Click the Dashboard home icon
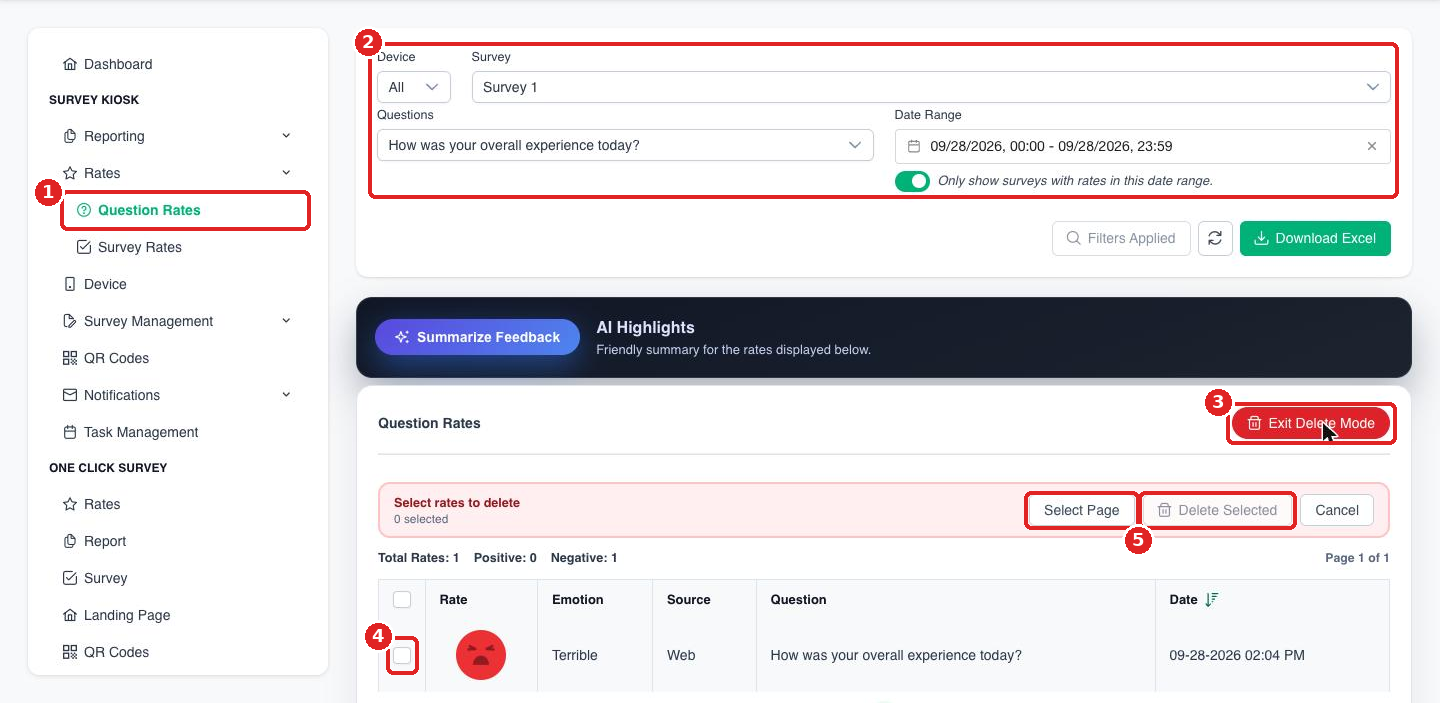The width and height of the screenshot is (1440, 703). (x=70, y=64)
